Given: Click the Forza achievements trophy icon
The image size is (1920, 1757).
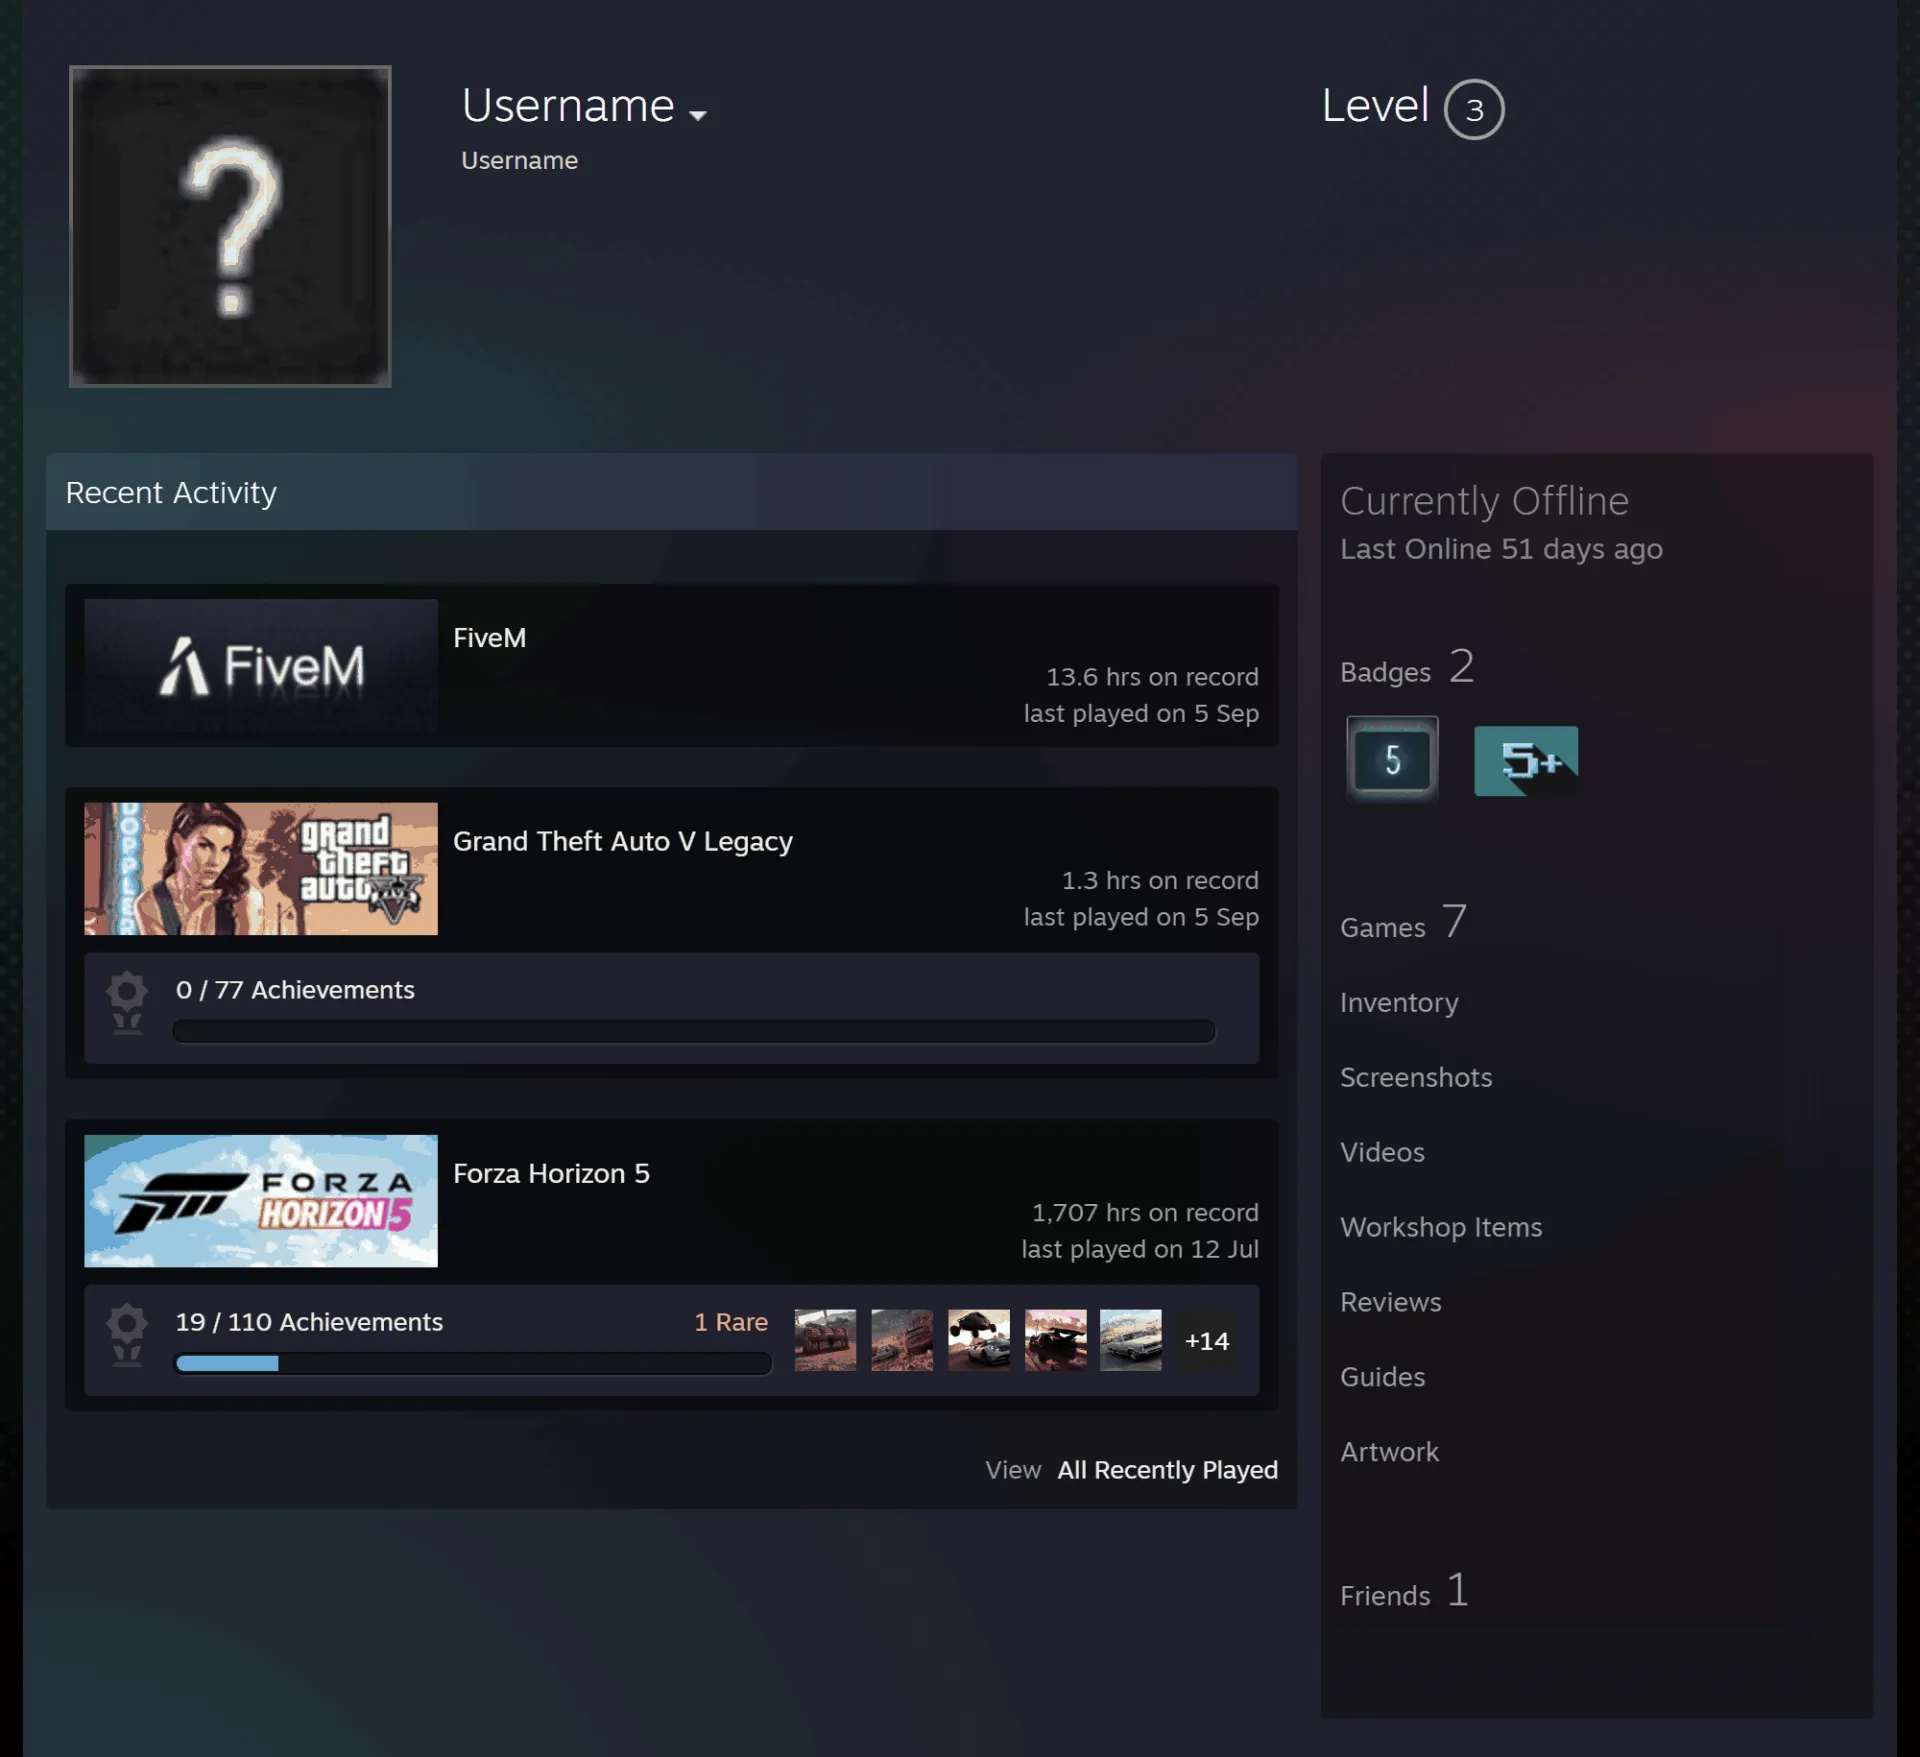Looking at the screenshot, I should (127, 1334).
